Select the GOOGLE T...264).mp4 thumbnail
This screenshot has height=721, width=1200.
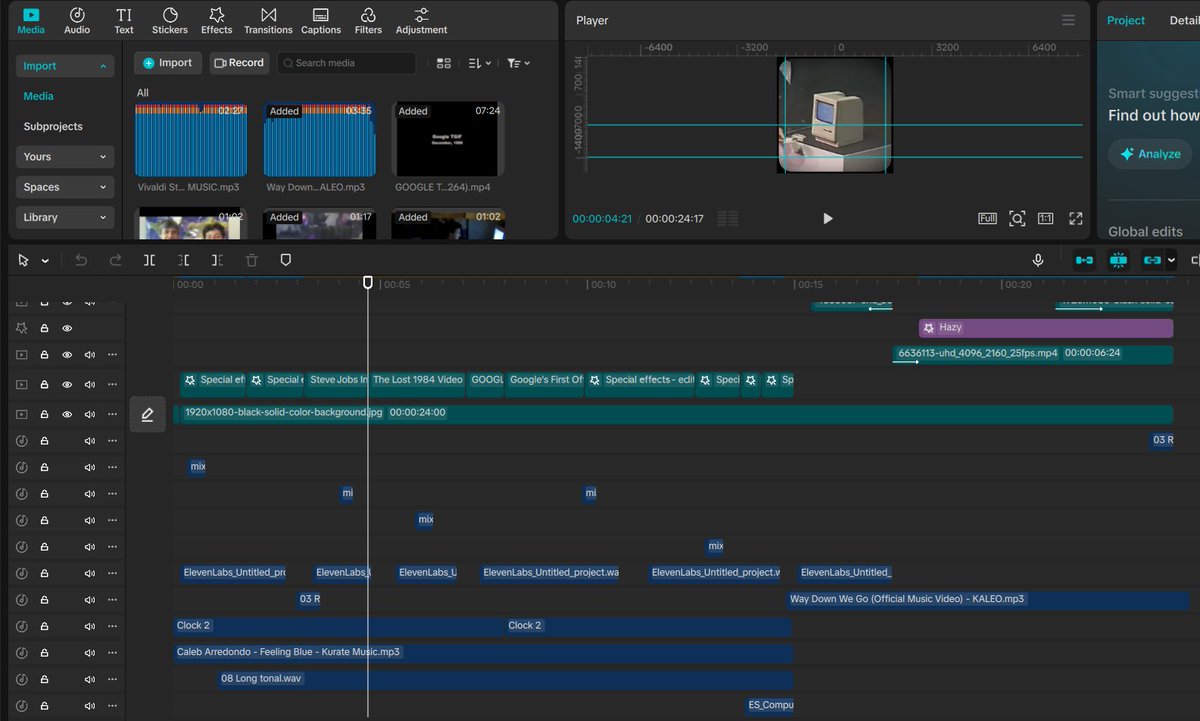(x=448, y=139)
